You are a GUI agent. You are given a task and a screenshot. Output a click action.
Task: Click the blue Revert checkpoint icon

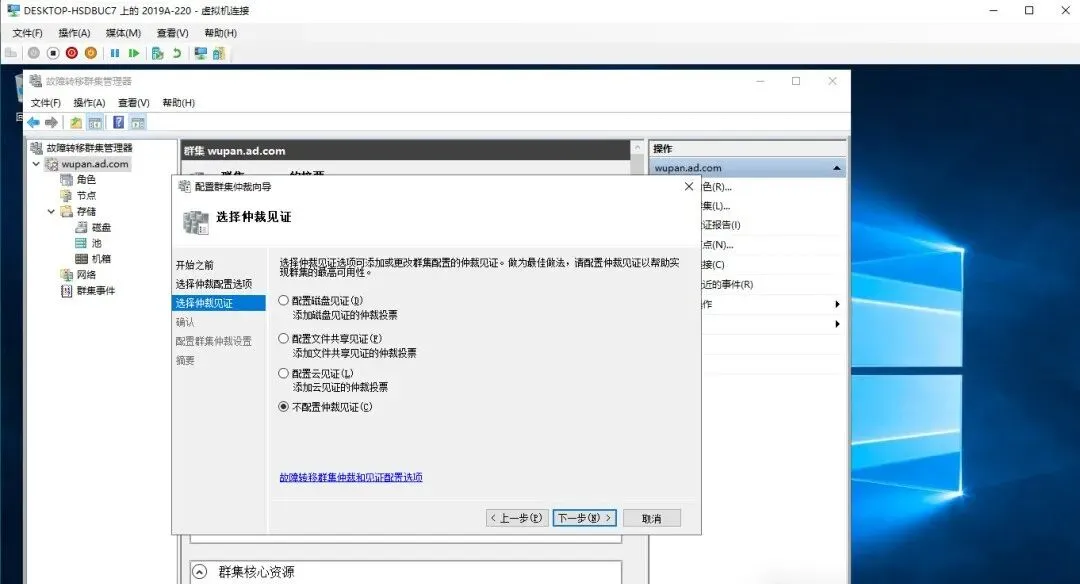click(177, 53)
